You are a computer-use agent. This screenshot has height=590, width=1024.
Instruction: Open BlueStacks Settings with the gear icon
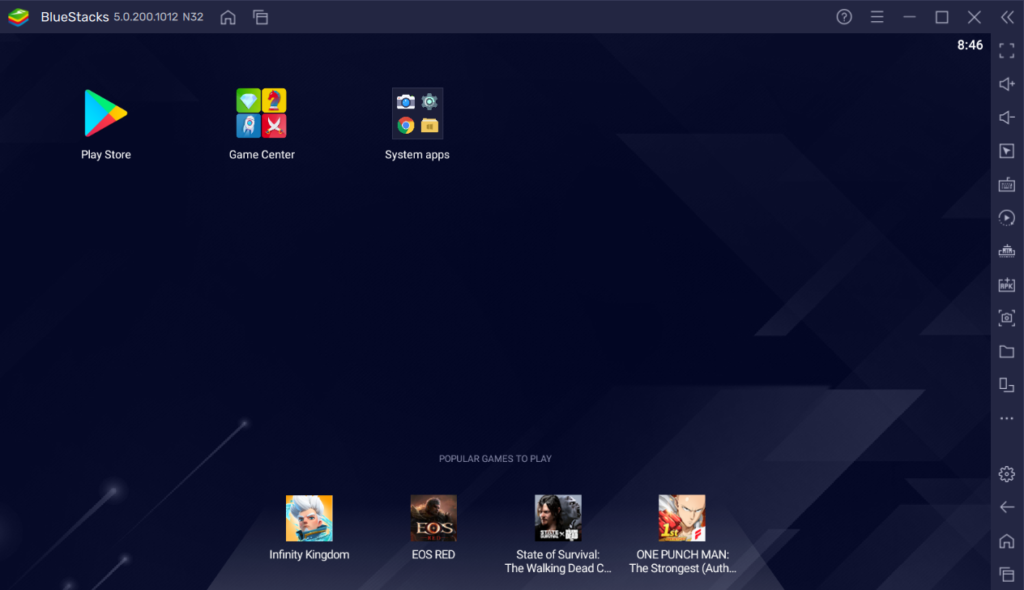(1007, 473)
